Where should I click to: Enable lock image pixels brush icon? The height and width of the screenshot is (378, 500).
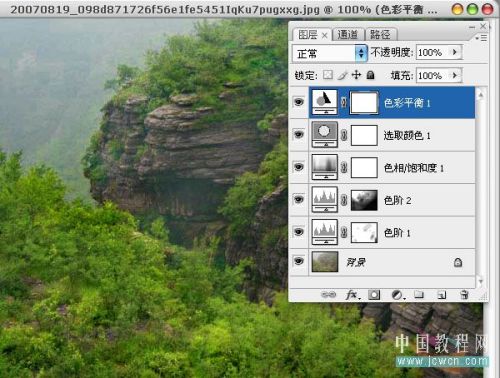tap(342, 75)
